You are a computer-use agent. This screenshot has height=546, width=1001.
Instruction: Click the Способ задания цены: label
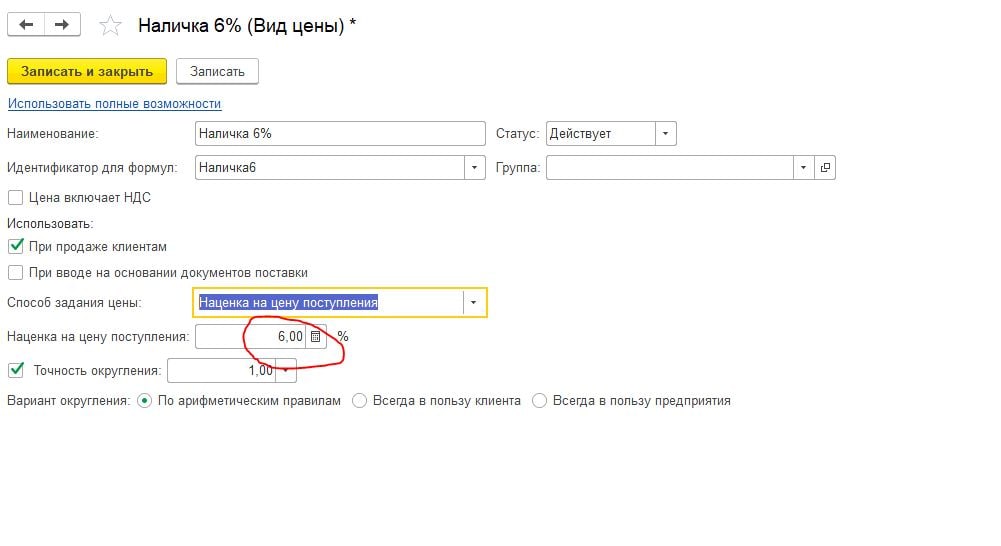74,303
